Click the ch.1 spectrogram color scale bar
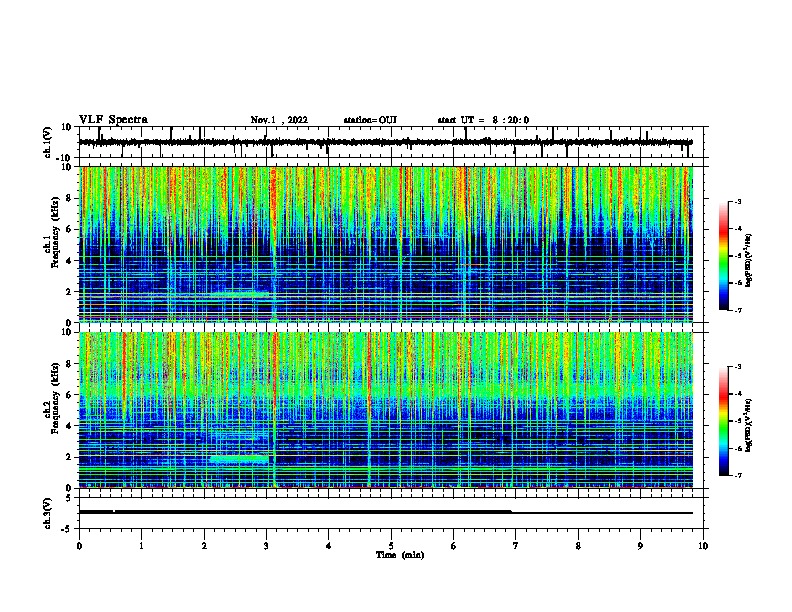This screenshot has width=792, height=612. point(724,256)
